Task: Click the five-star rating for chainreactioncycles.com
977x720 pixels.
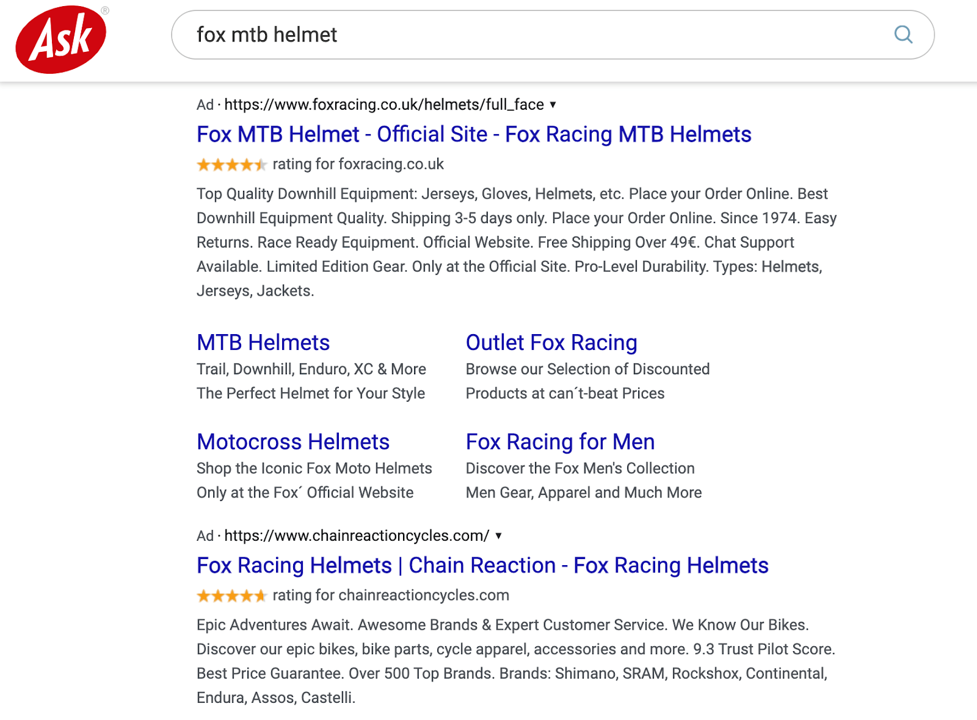Action: (x=231, y=596)
